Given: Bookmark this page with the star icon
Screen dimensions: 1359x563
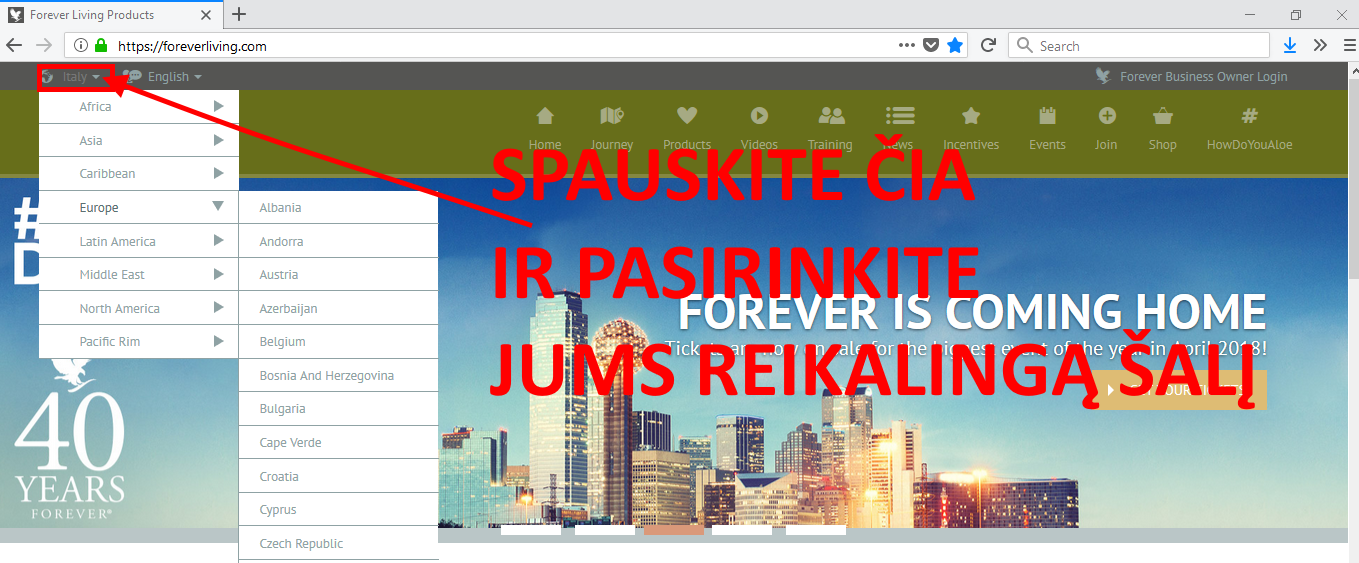Looking at the screenshot, I should pos(955,45).
